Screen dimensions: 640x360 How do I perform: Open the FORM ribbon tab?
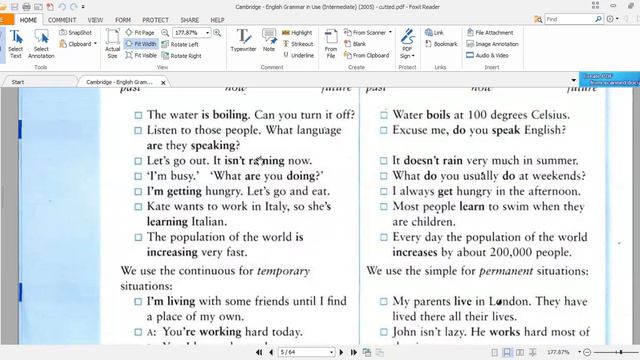pyautogui.click(x=123, y=20)
